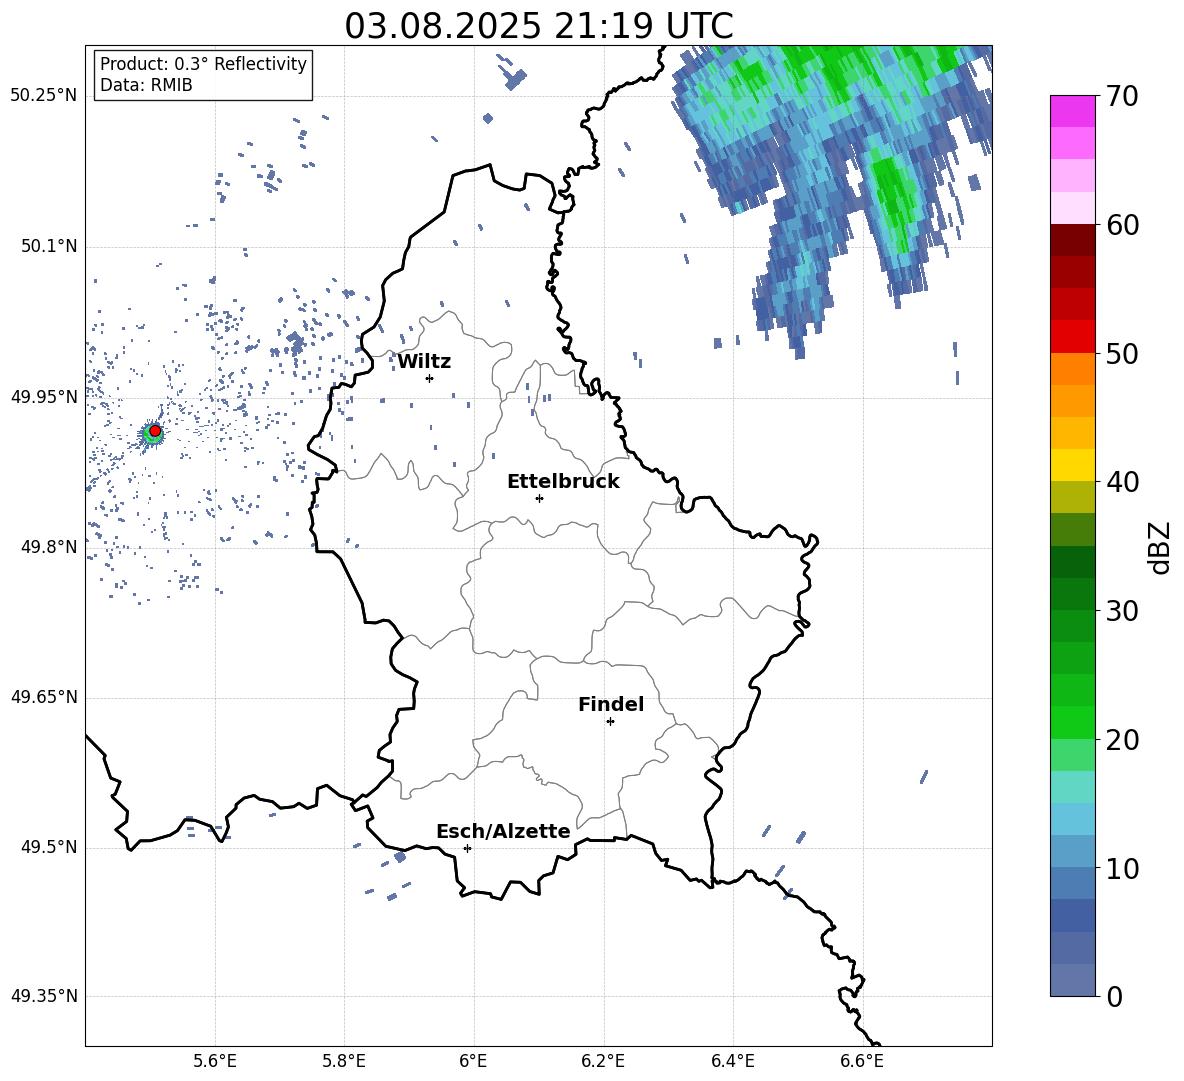Click the 49.65°N latitude label
Image resolution: width=1184 pixels, height=1081 pixels.
click(44, 696)
